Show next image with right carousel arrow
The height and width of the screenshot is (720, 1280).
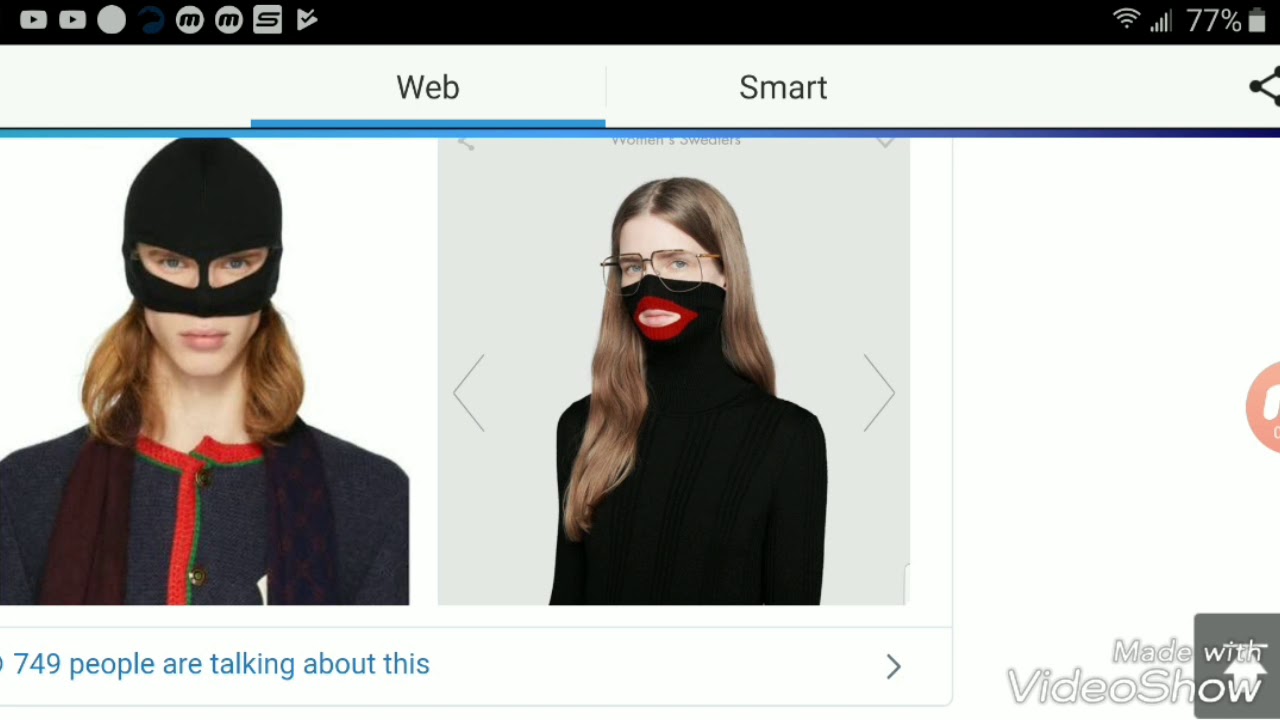click(879, 393)
